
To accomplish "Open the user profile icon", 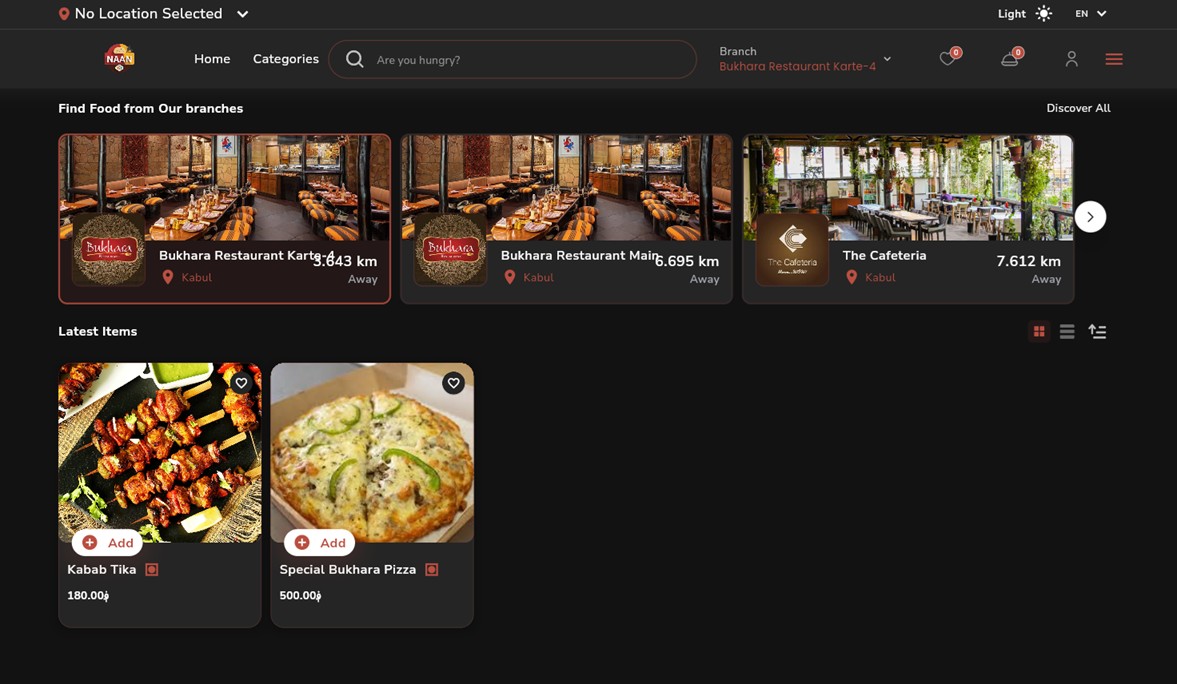I will 1071,59.
